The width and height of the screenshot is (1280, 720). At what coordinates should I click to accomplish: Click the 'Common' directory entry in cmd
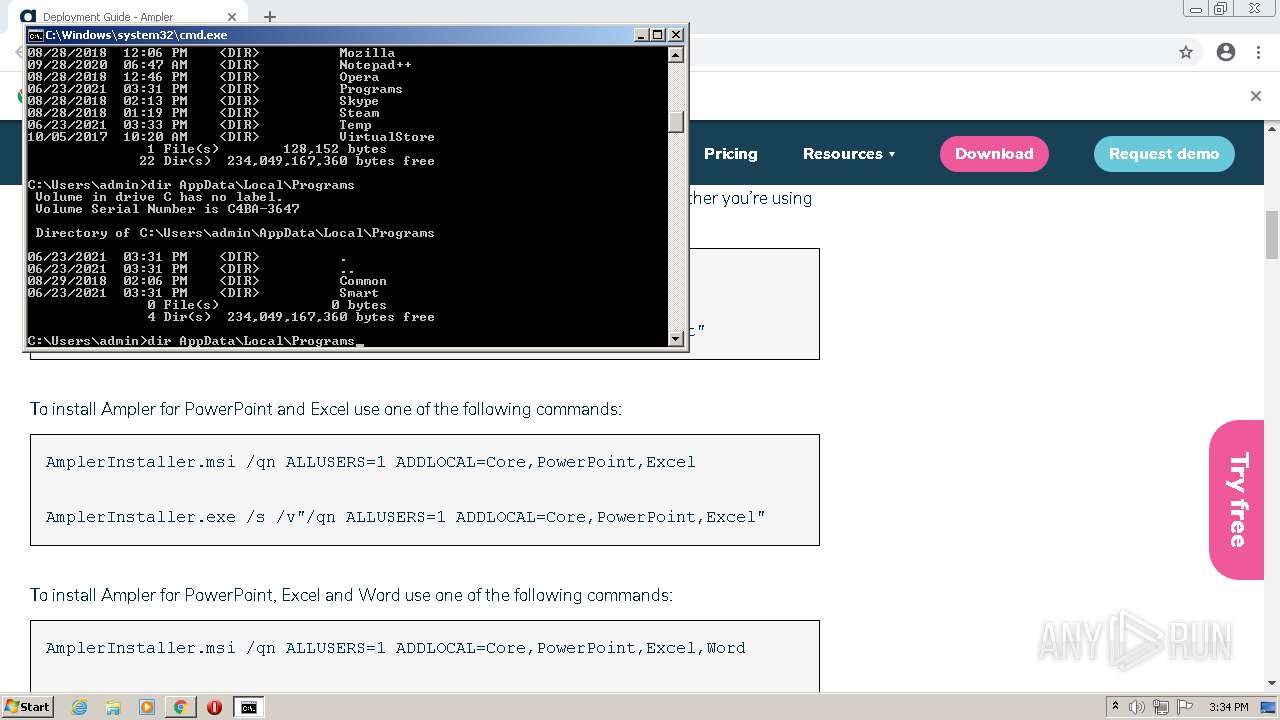207,281
